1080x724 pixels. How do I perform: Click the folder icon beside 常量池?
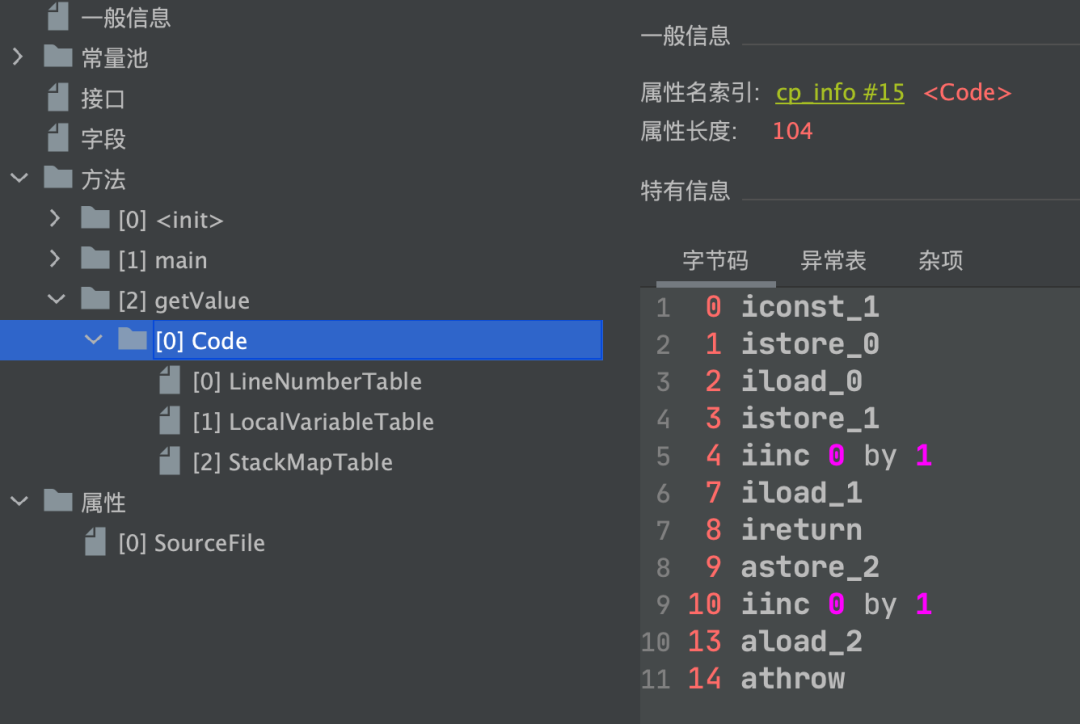click(58, 58)
